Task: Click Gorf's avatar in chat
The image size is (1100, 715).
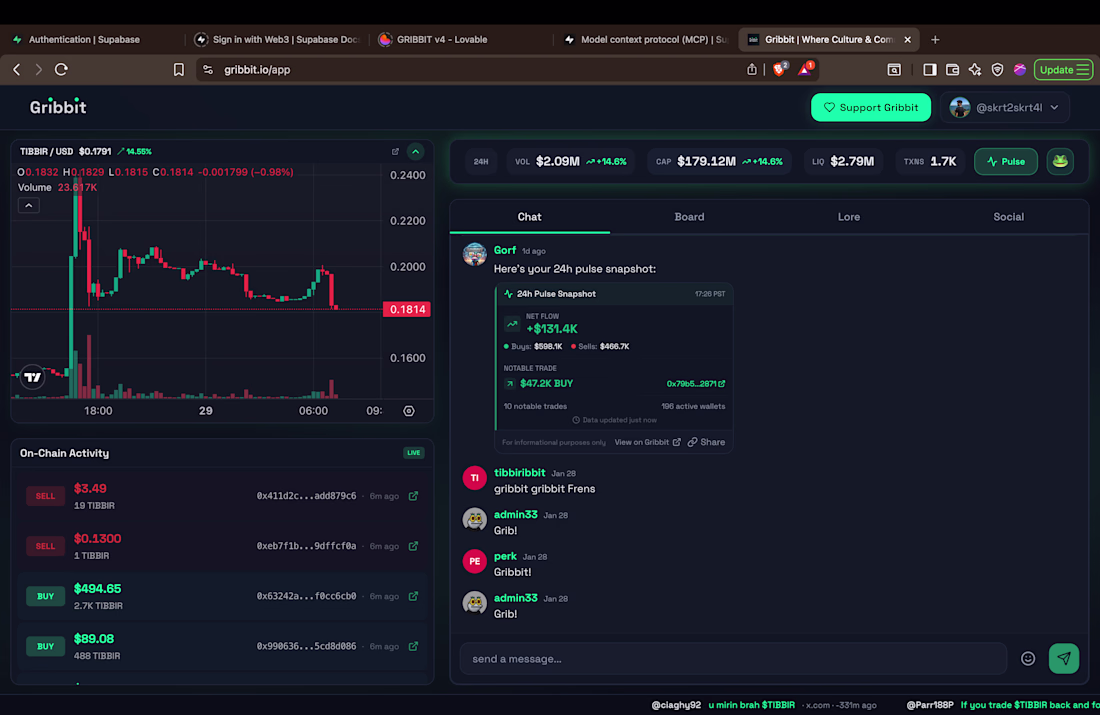Action: 474,254
